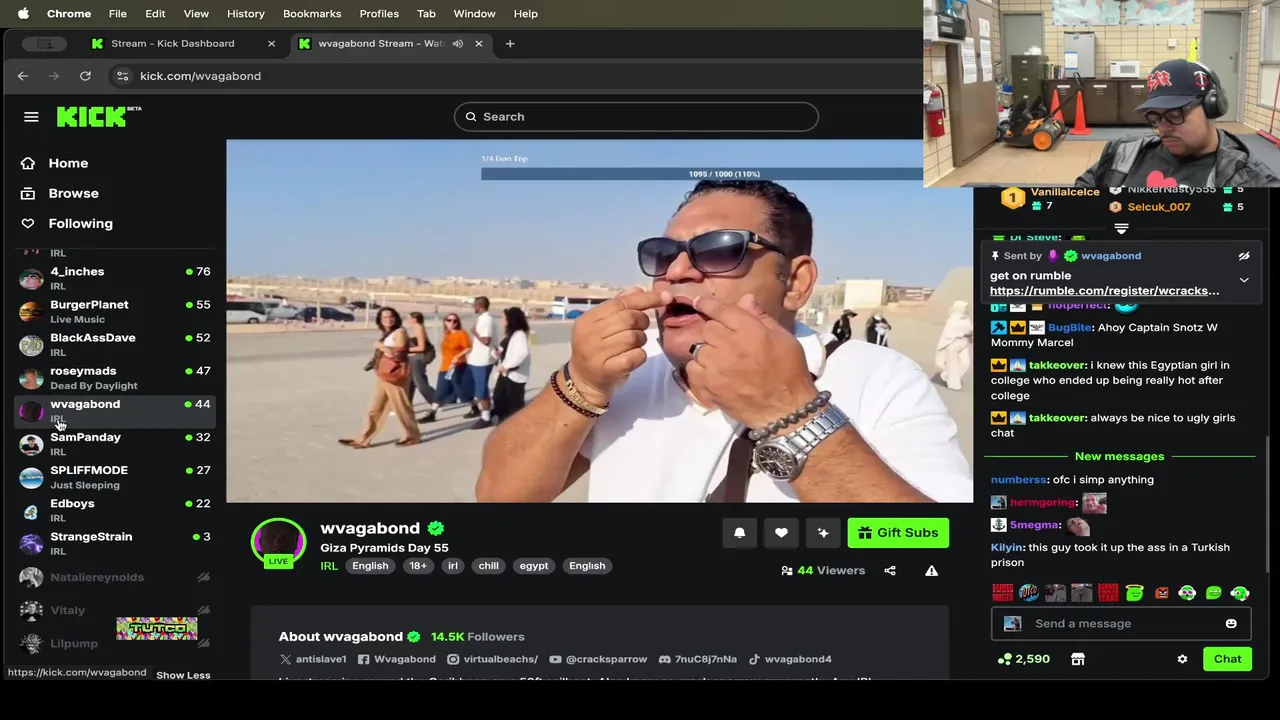Open BlackAssDave channel in sidebar
The height and width of the screenshot is (720, 1280).
pos(115,344)
